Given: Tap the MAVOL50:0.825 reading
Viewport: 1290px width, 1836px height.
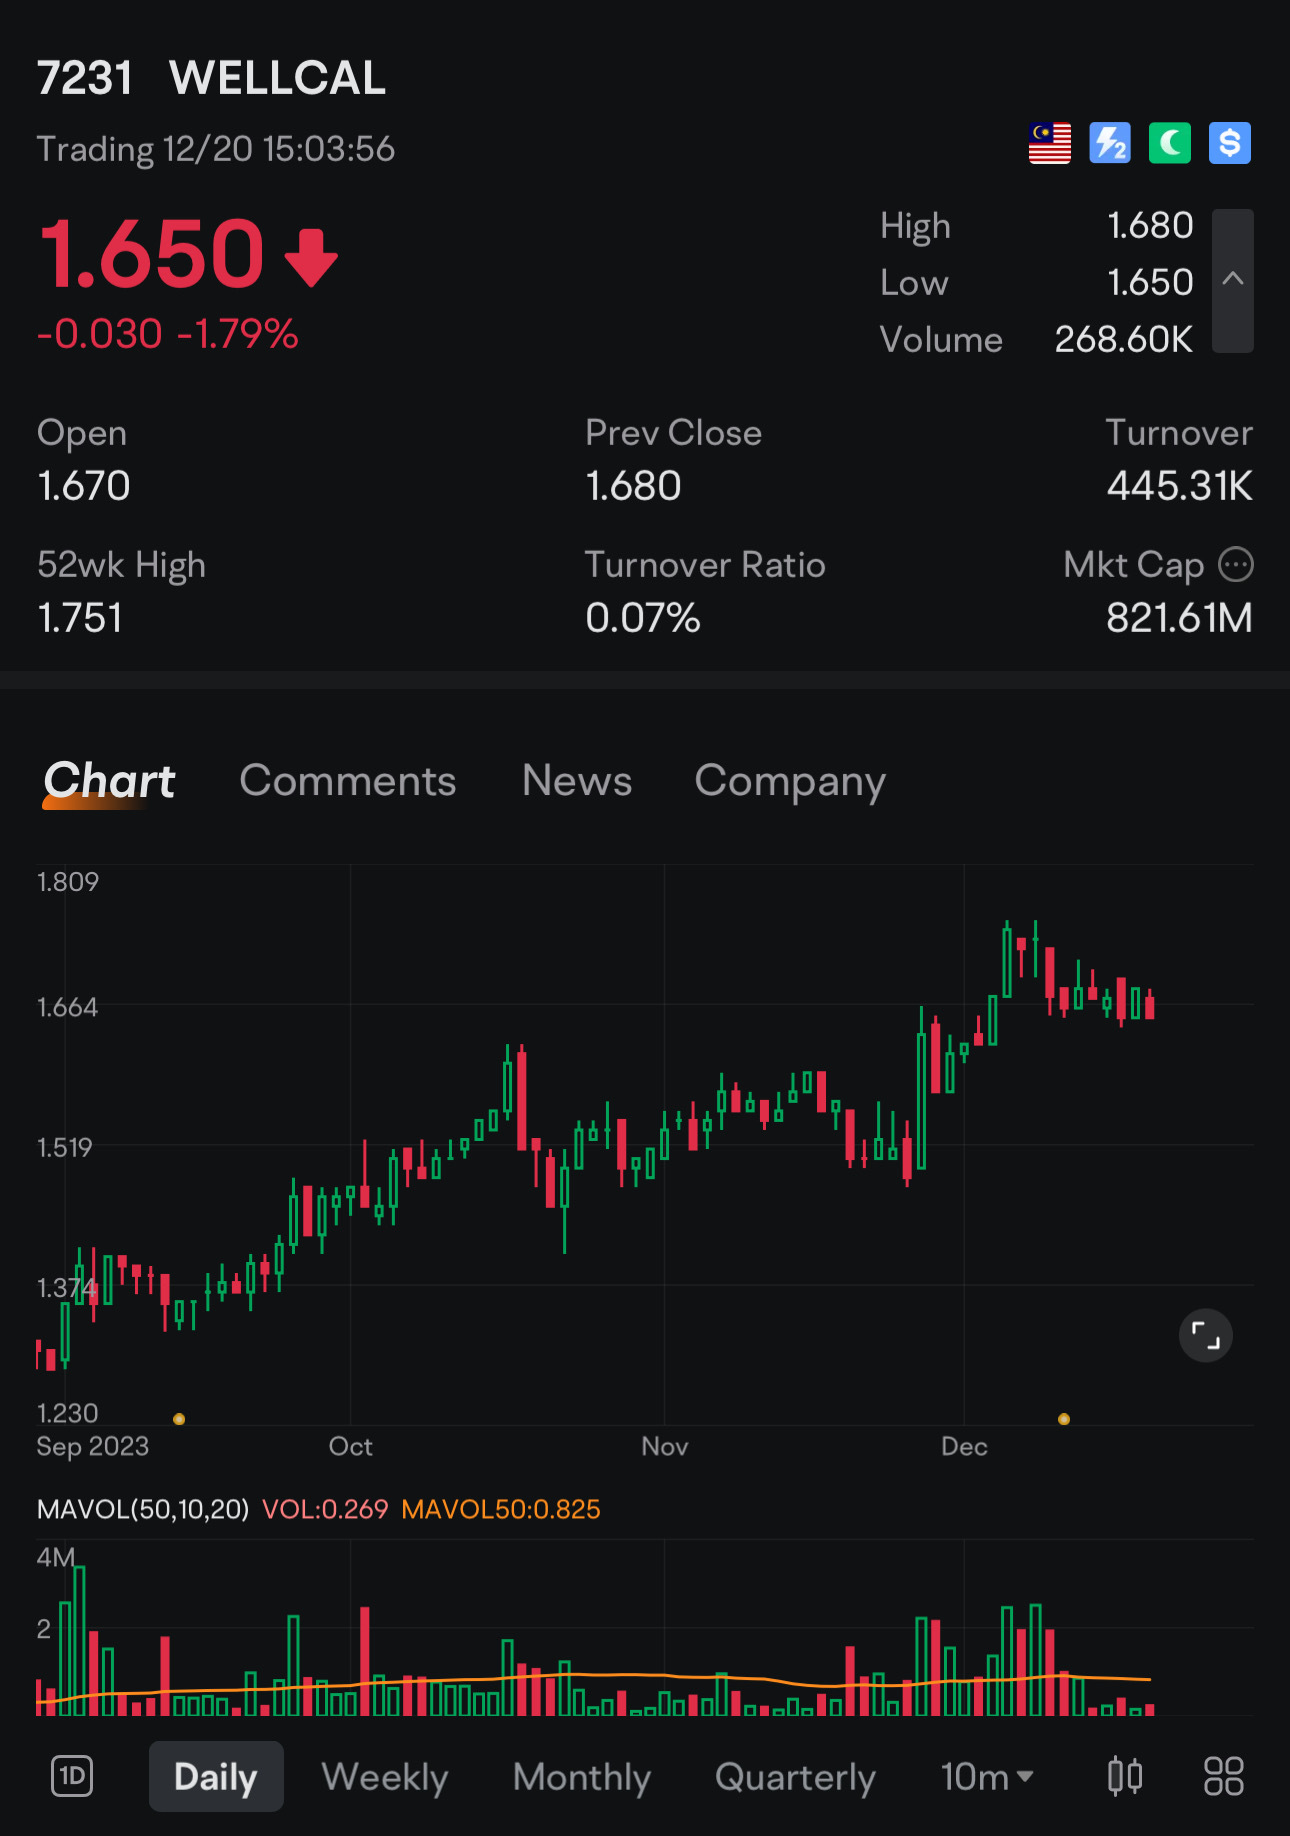Looking at the screenshot, I should point(501,1509).
